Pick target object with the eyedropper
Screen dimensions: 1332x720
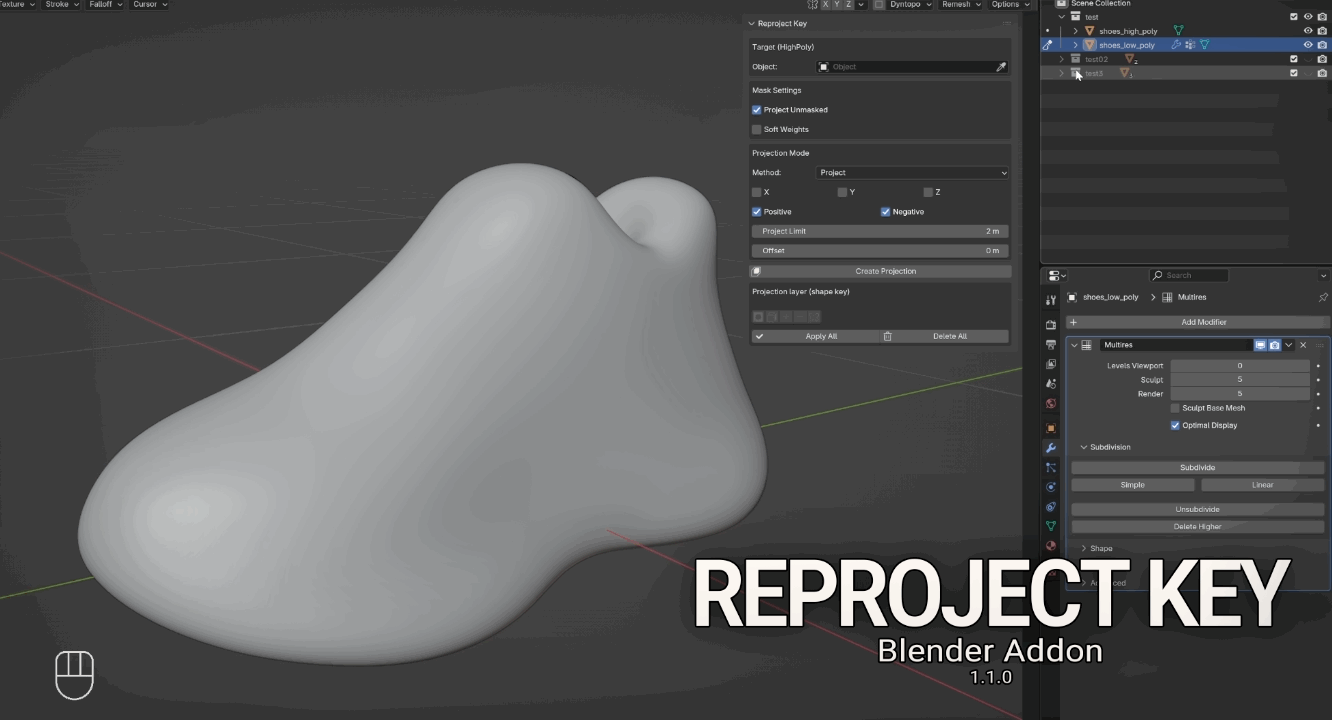click(1001, 67)
